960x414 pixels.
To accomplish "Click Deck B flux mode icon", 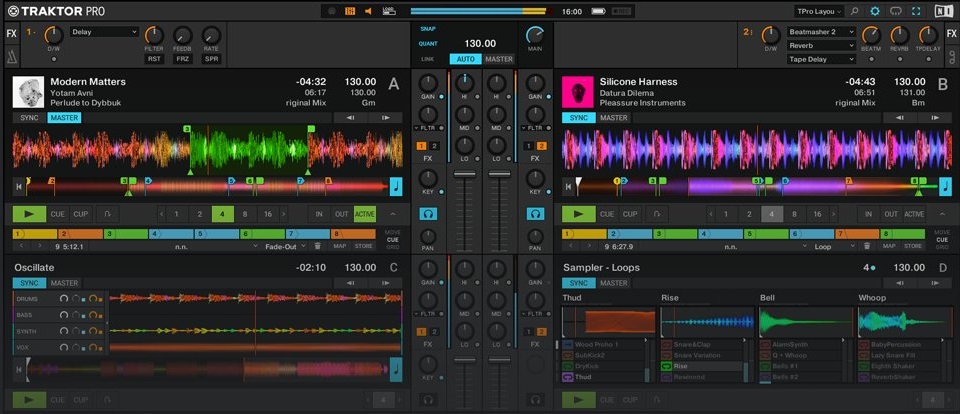I will pyautogui.click(x=657, y=214).
